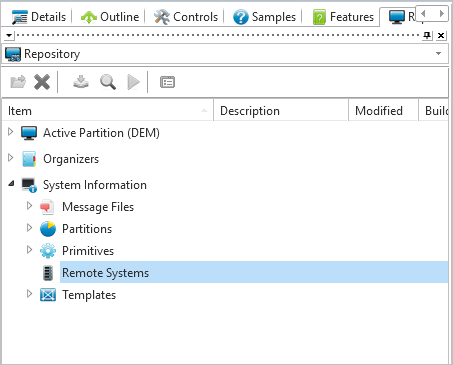Image resolution: width=453 pixels, height=365 pixels.
Task: Select the Remote Systems server icon
Action: [x=48, y=273]
